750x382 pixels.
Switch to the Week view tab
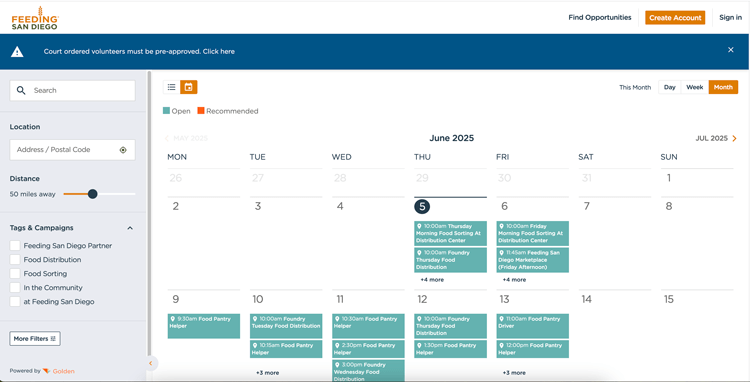(x=695, y=87)
